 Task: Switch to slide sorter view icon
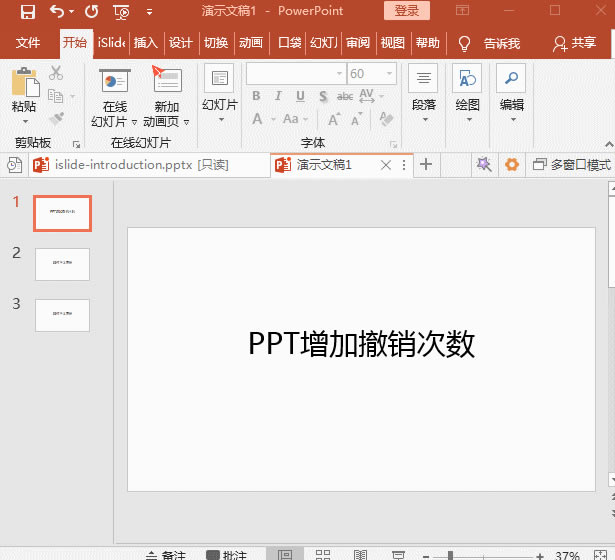(323, 554)
